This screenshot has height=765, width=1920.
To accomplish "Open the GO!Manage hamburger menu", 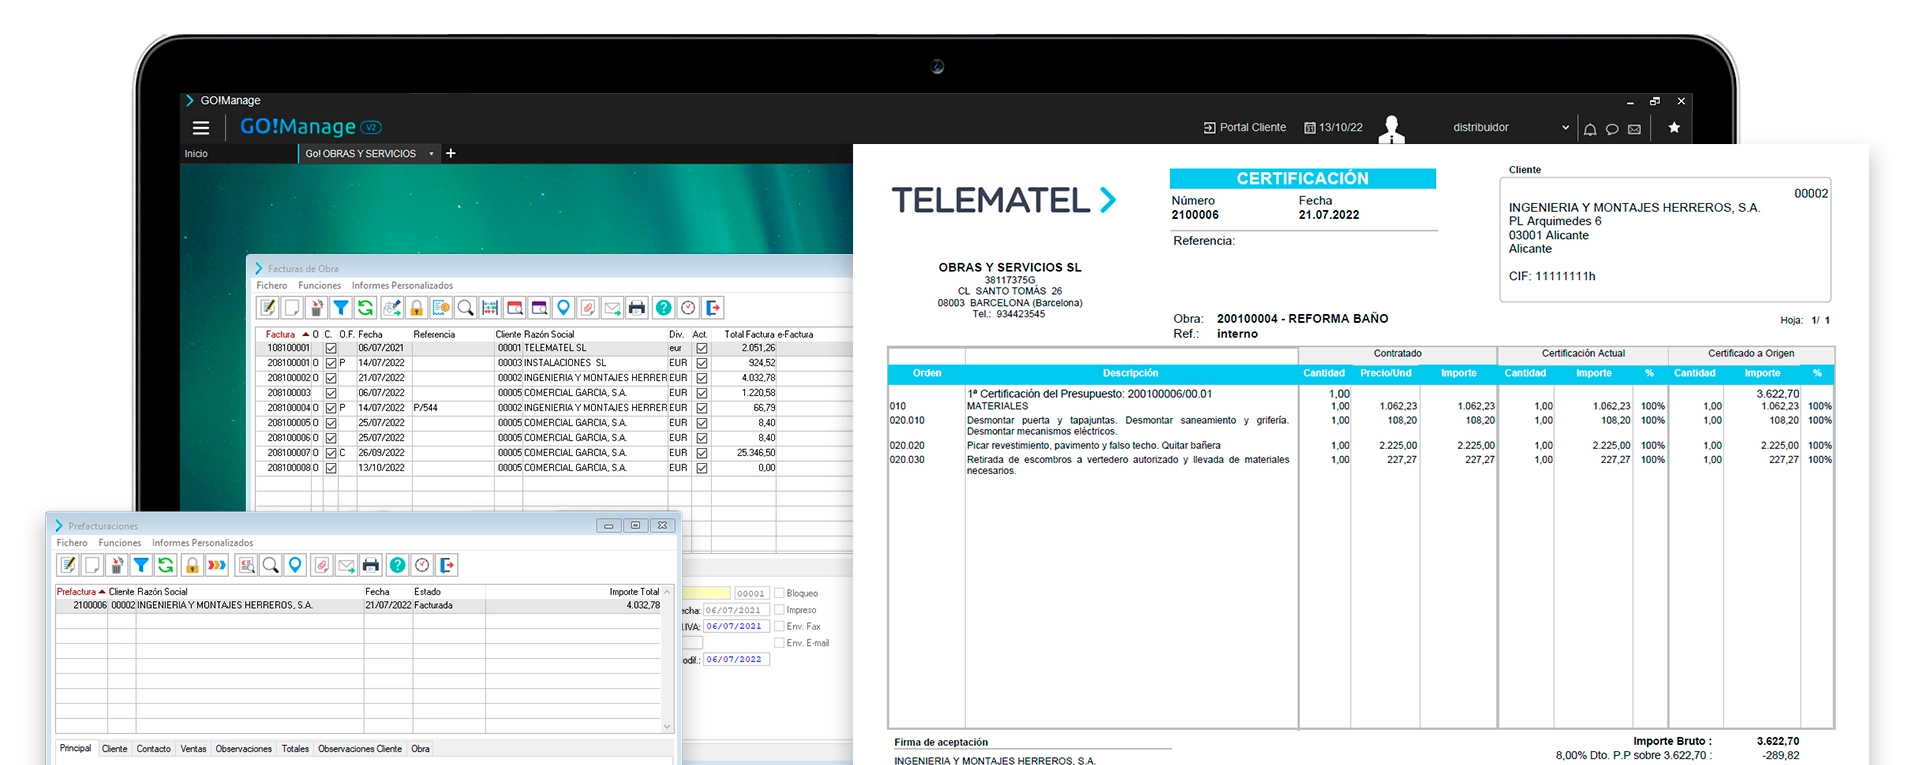I will click(x=201, y=128).
